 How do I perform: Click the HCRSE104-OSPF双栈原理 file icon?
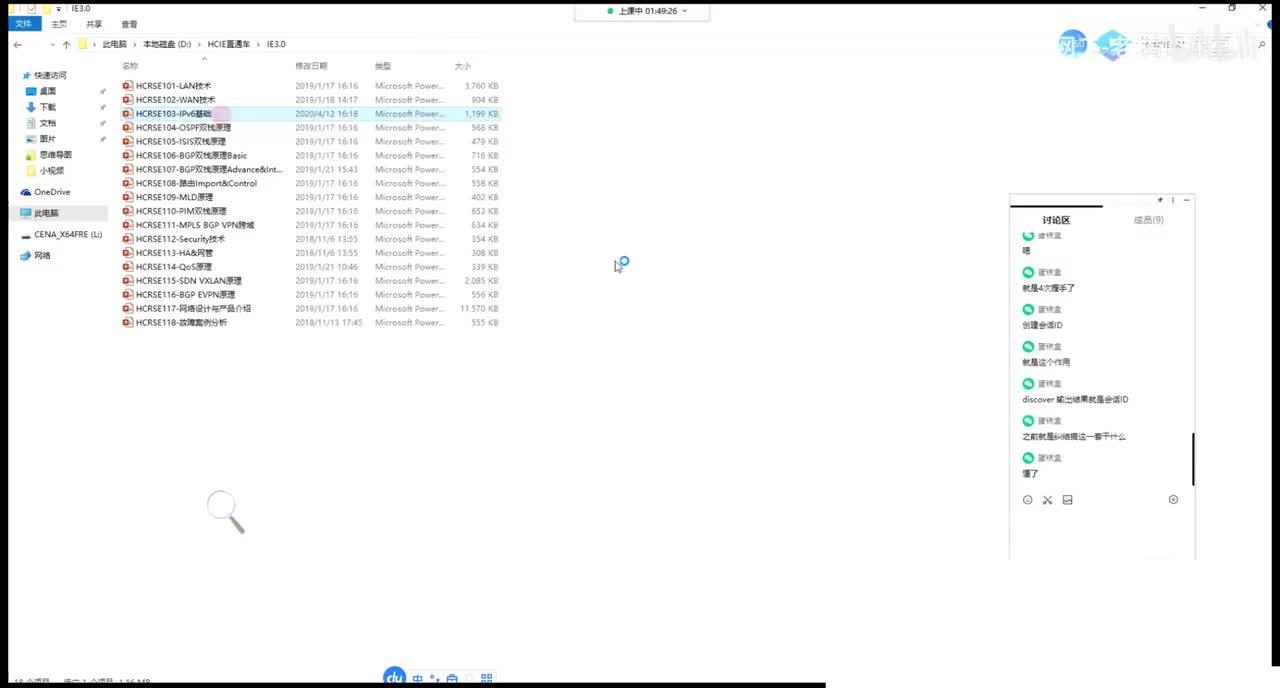coord(127,128)
